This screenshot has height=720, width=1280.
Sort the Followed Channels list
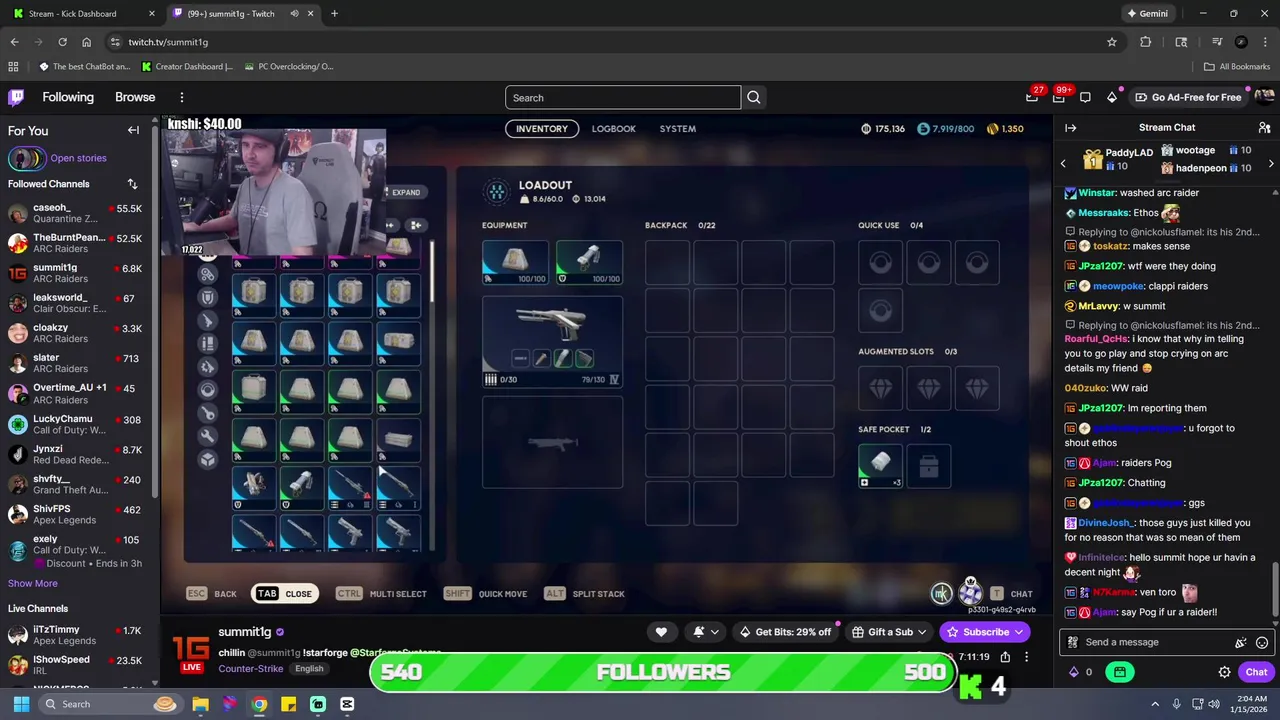[x=132, y=184]
